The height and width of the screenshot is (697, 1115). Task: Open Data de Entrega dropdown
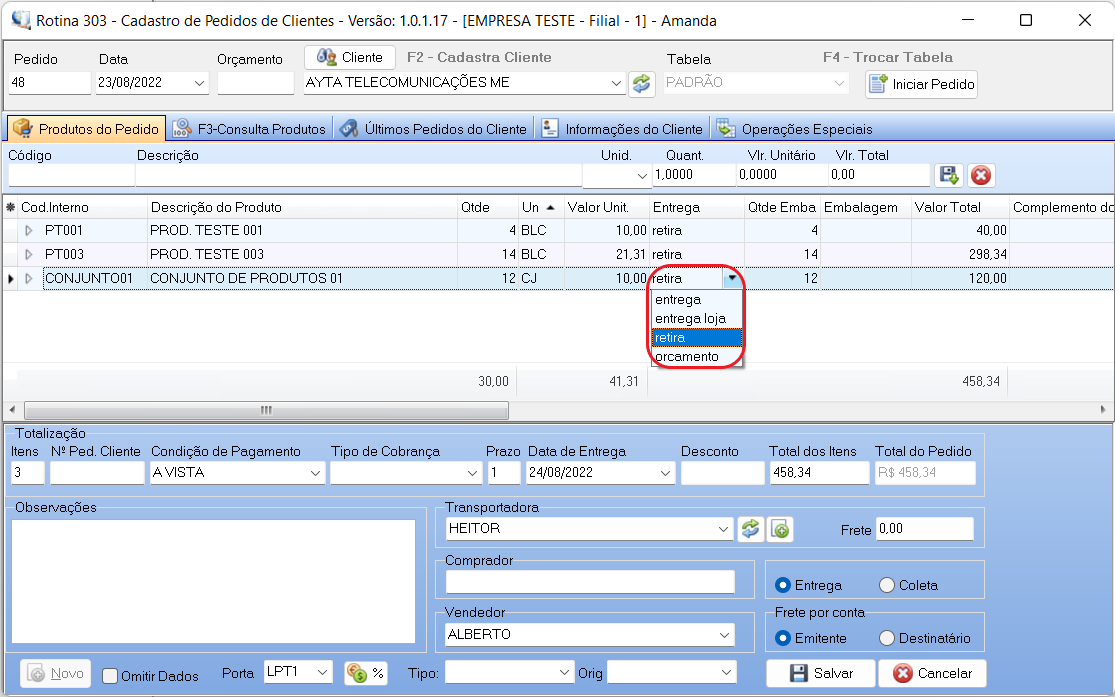[x=665, y=473]
